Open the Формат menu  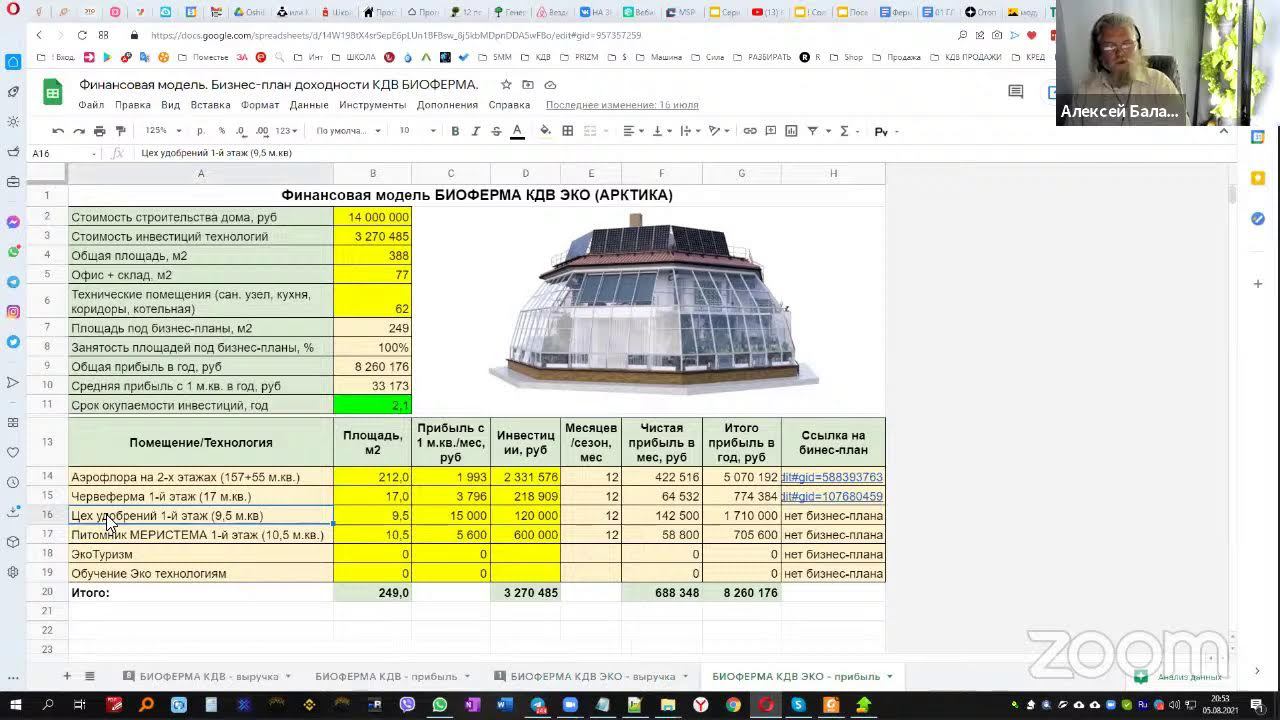point(260,105)
